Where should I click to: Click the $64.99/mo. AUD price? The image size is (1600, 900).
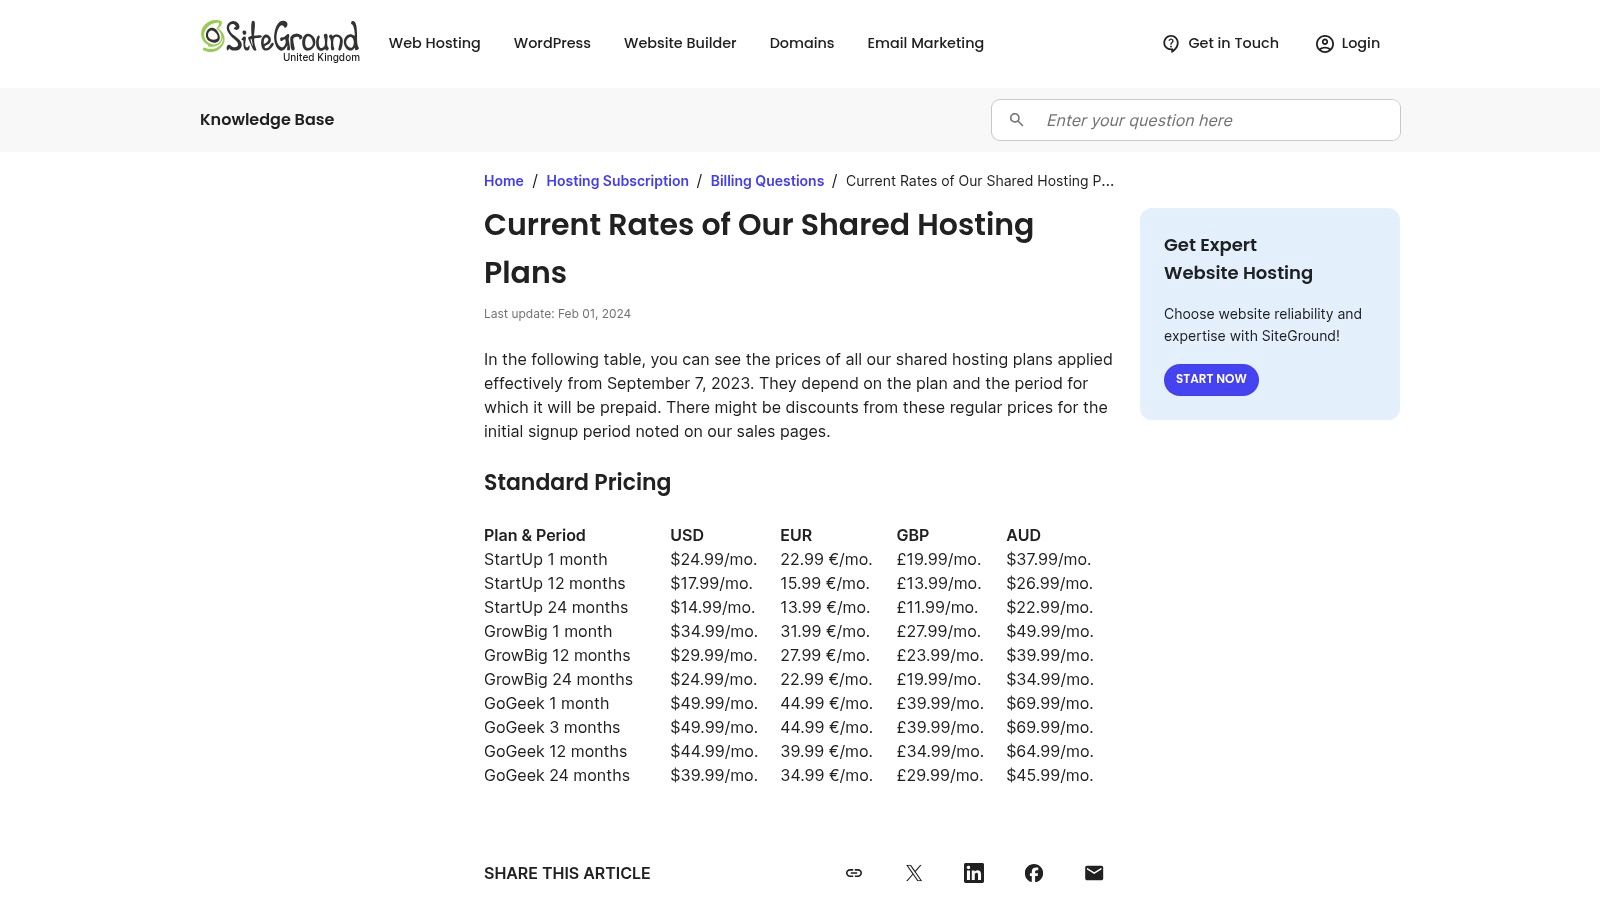tap(1050, 751)
